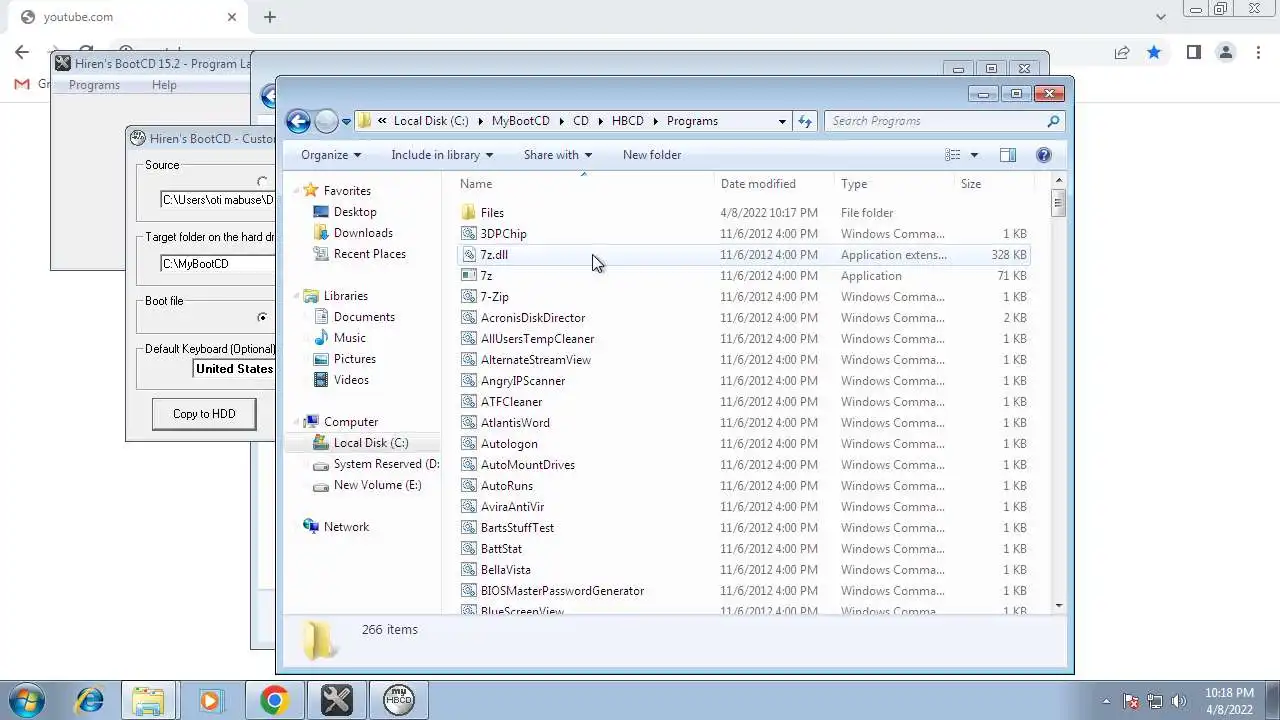
Task: Open the Share with menu
Action: click(558, 155)
